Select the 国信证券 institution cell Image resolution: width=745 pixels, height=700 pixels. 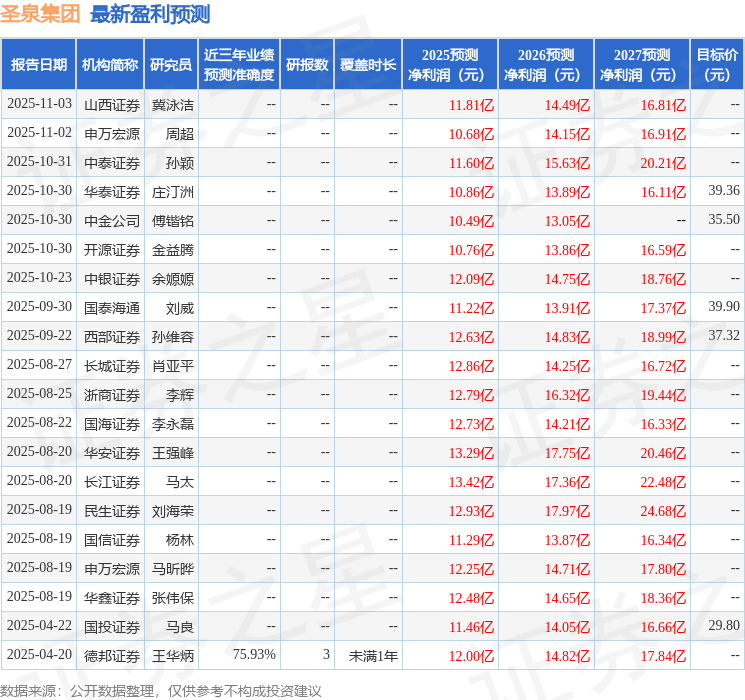click(112, 540)
